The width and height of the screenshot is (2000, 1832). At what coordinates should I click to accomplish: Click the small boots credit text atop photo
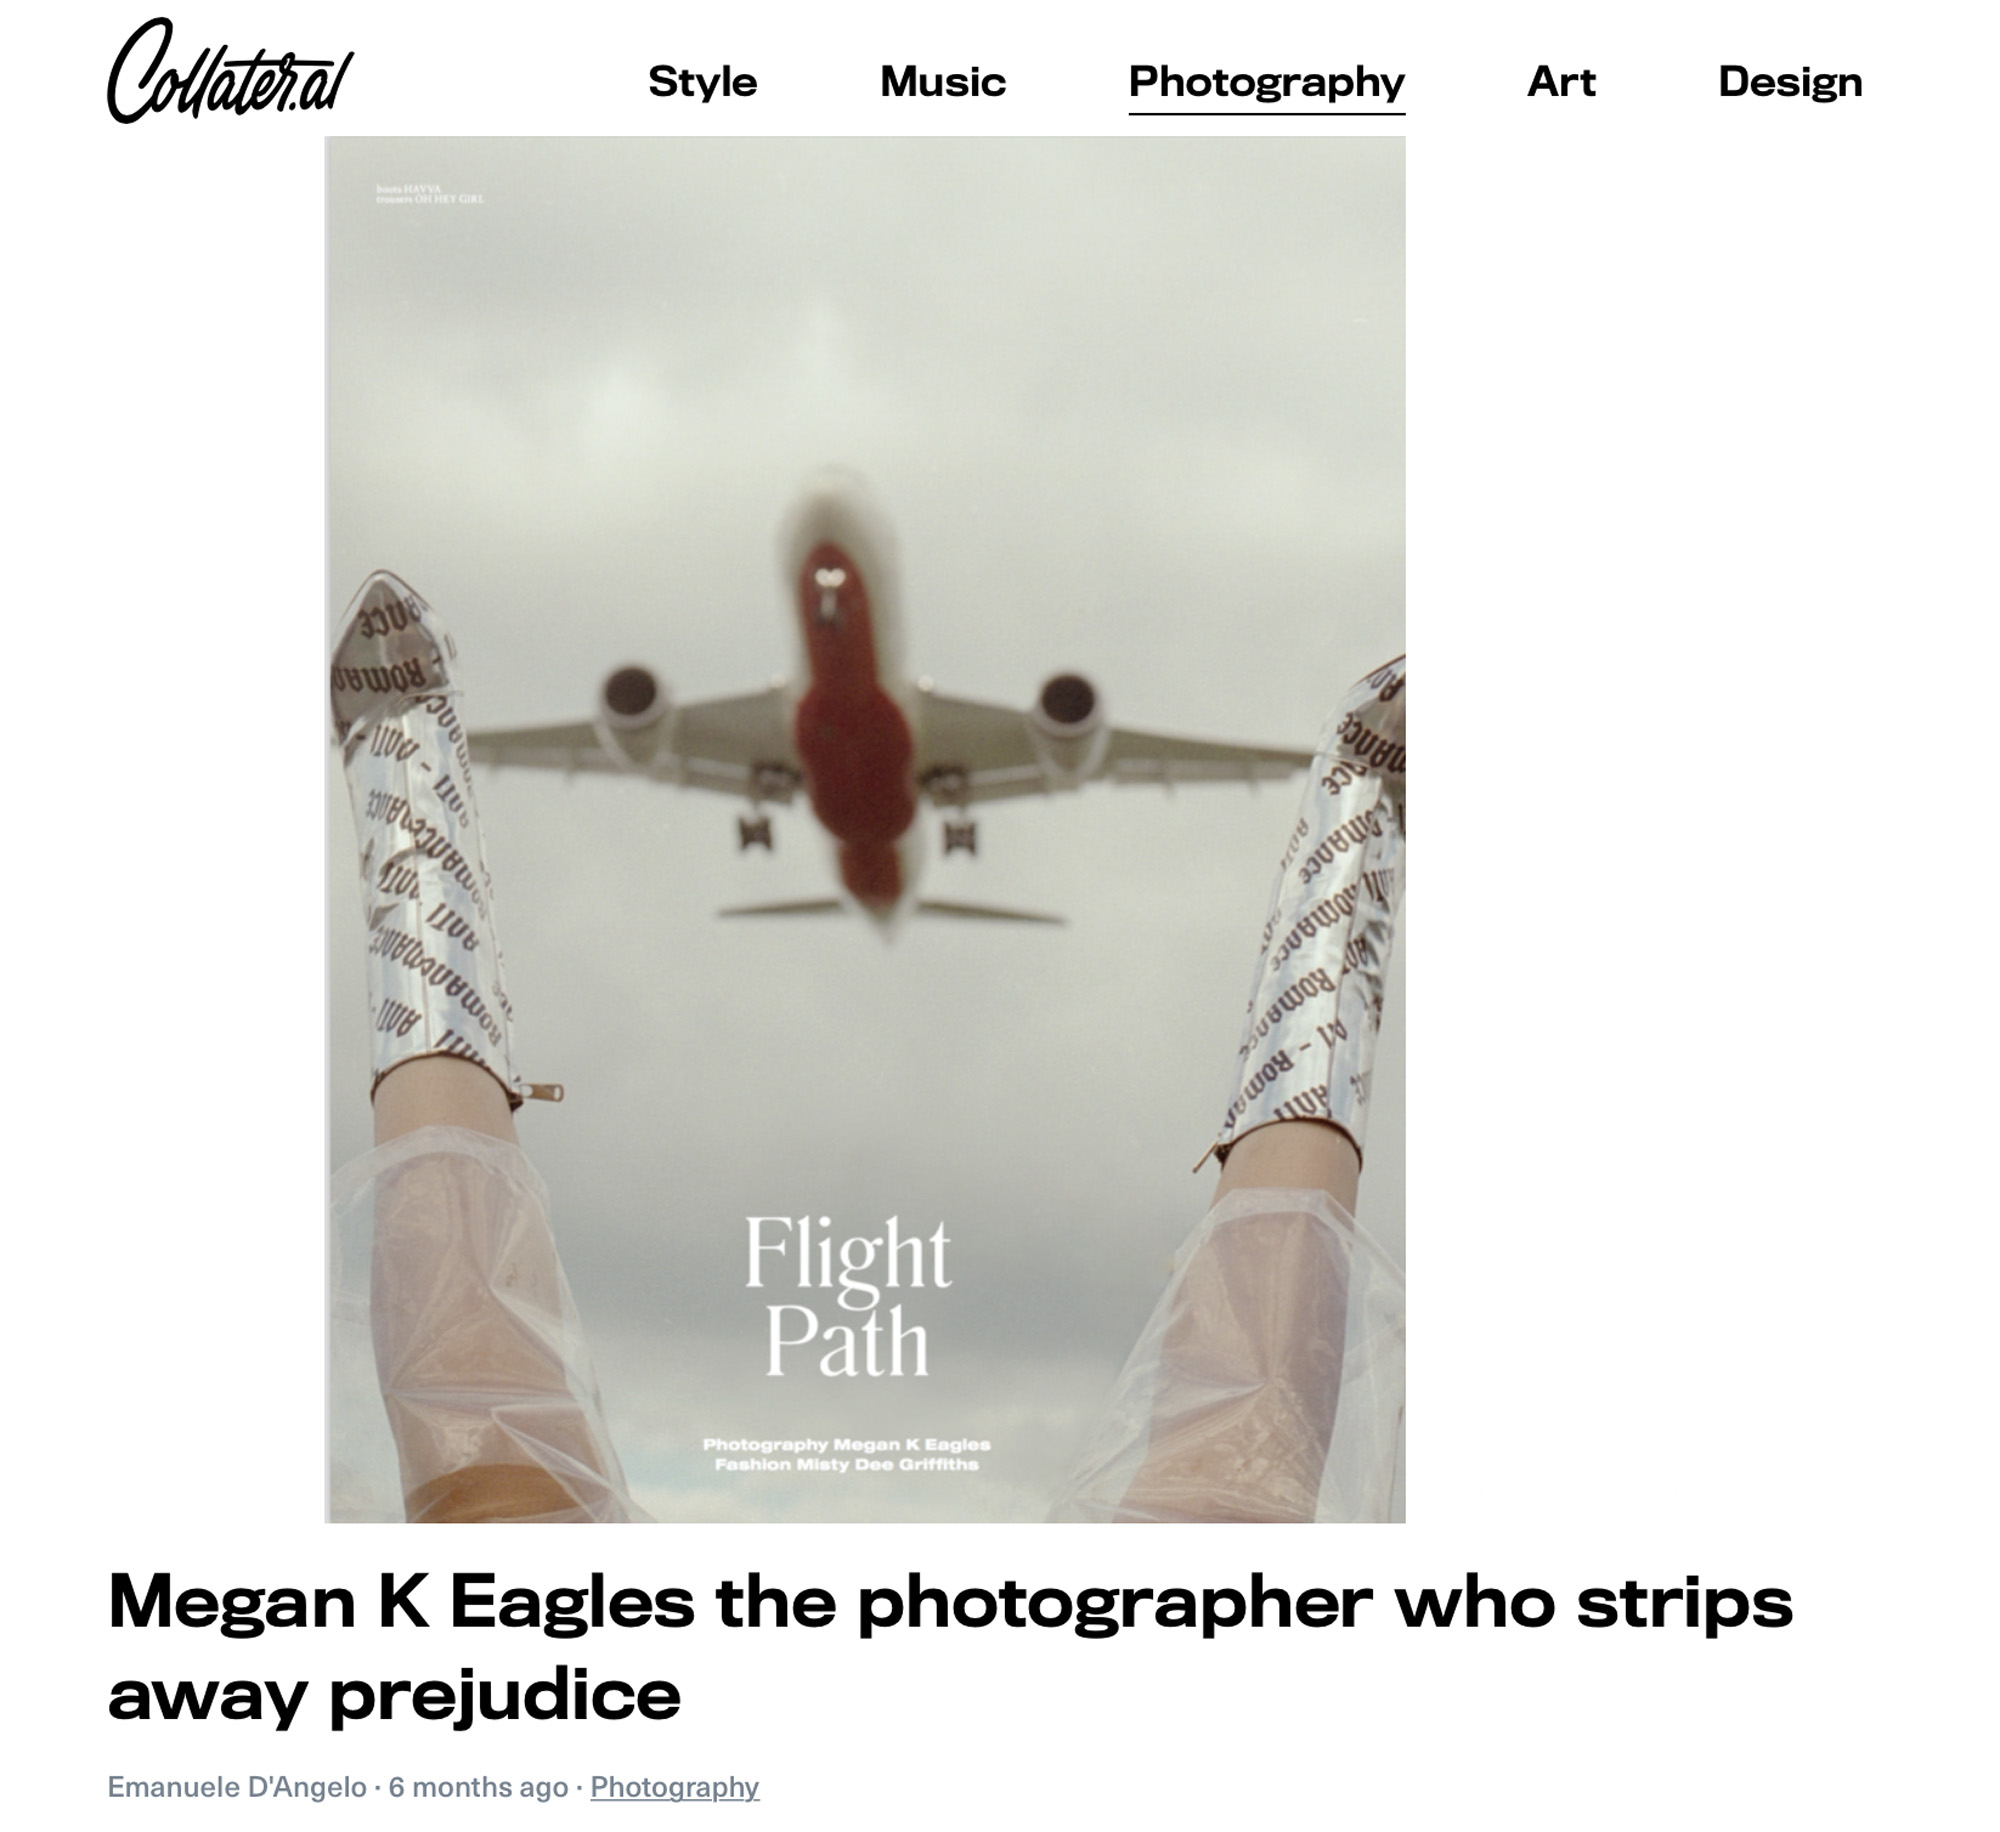(430, 193)
